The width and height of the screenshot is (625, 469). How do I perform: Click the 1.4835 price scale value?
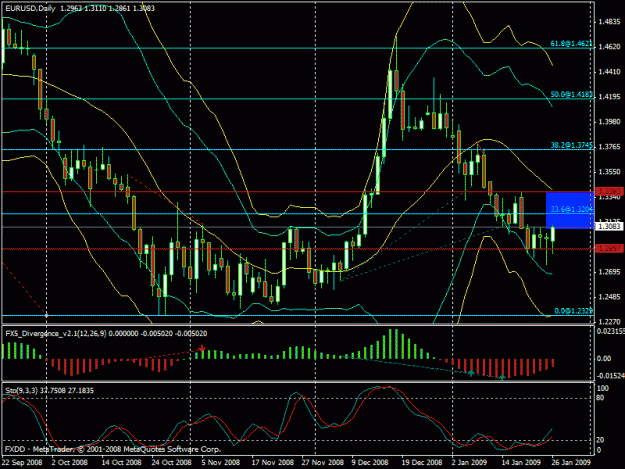point(609,22)
